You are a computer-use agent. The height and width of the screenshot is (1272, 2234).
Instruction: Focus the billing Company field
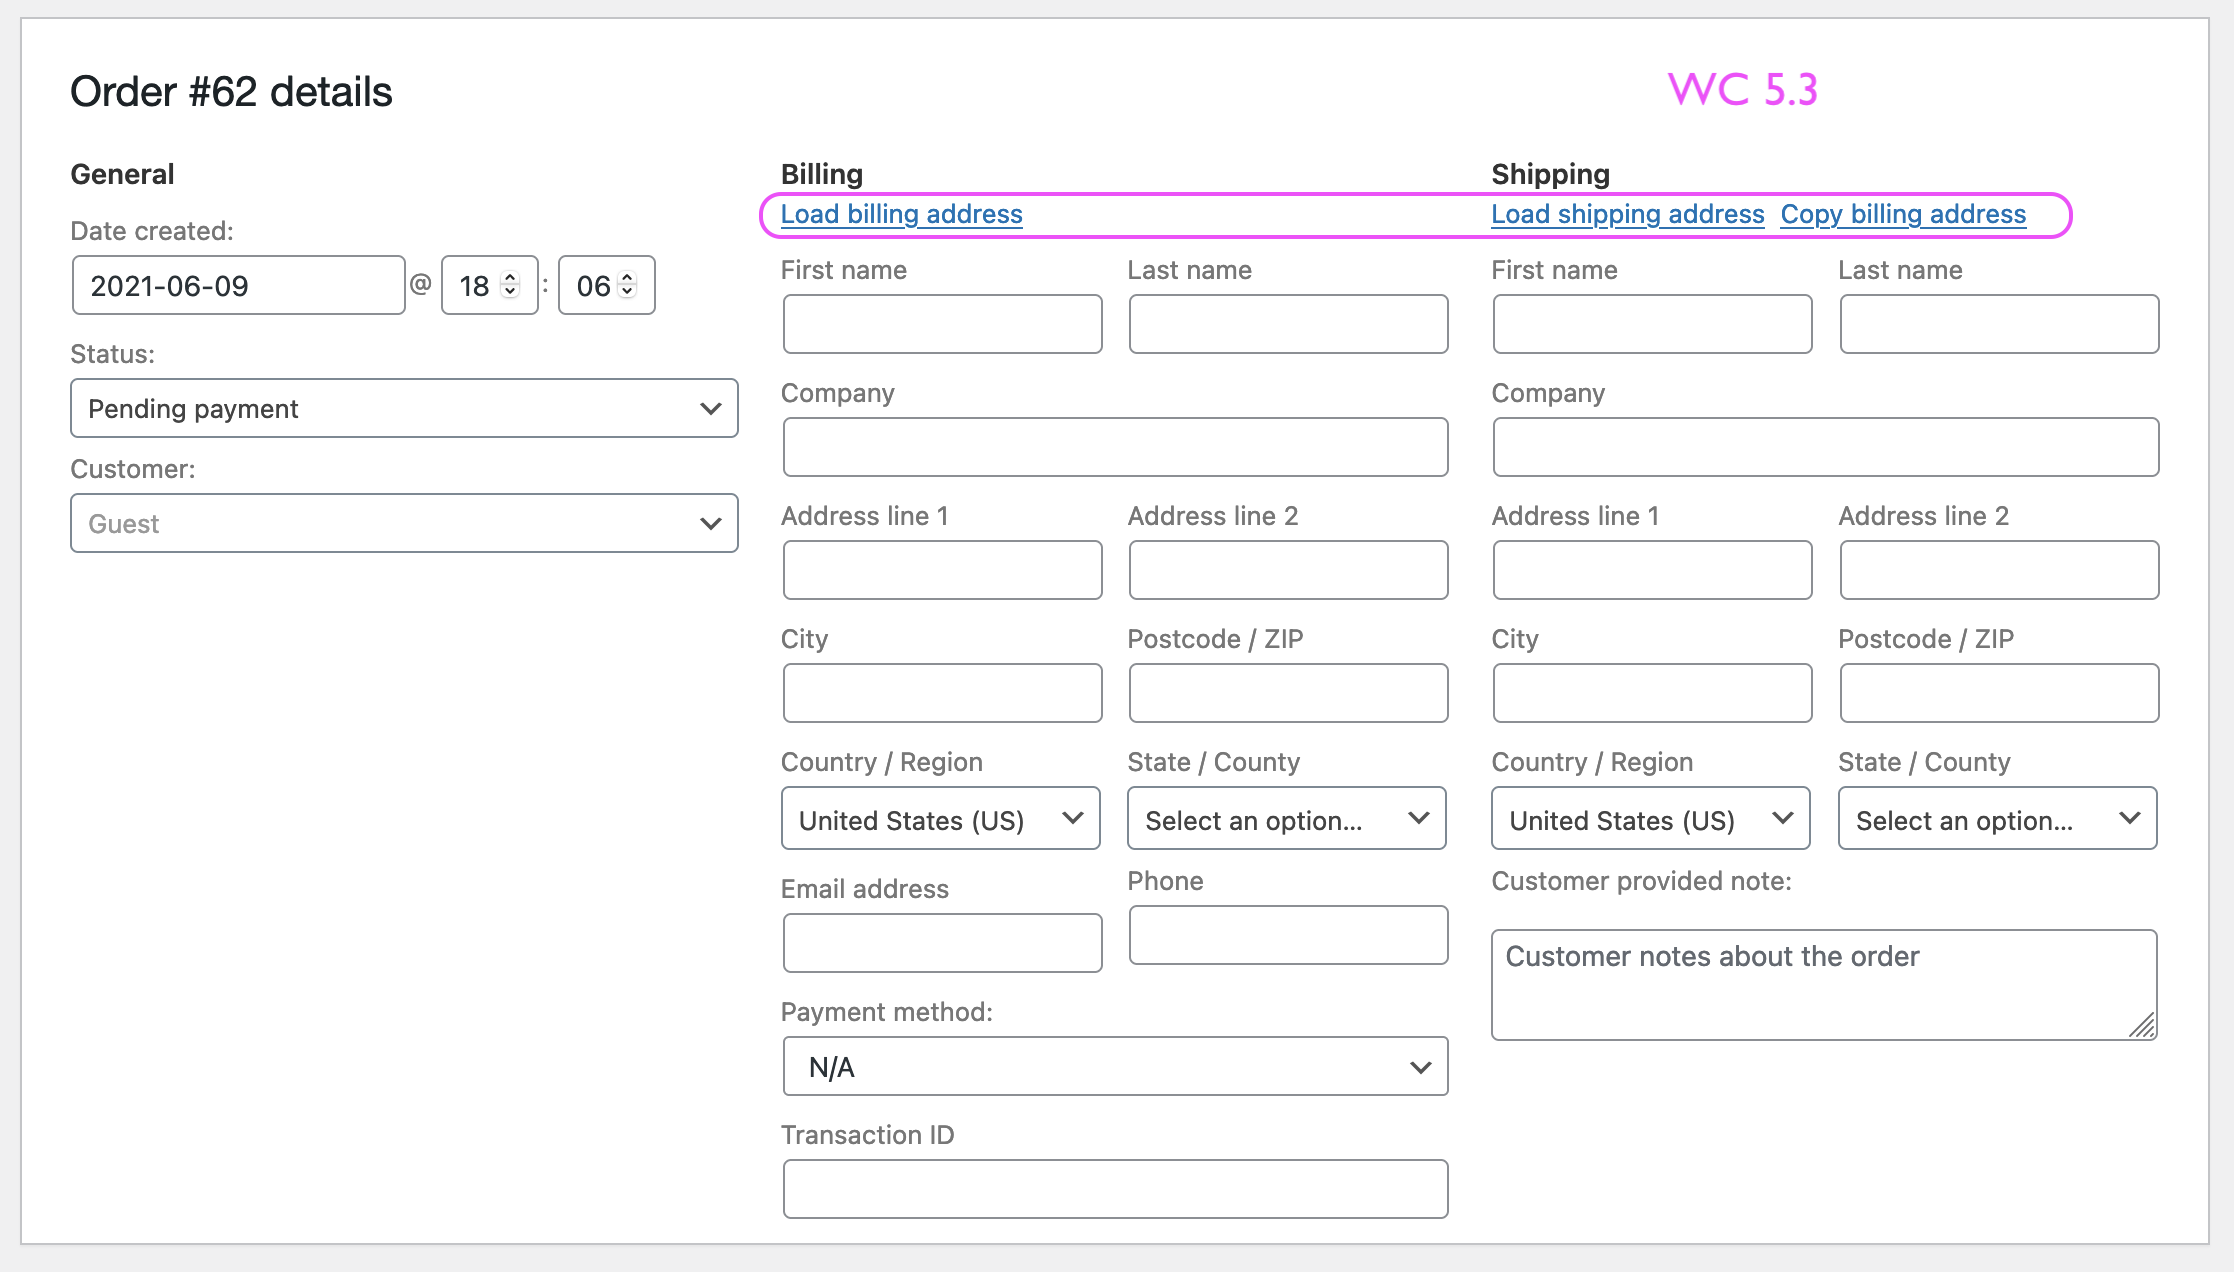click(x=1115, y=447)
